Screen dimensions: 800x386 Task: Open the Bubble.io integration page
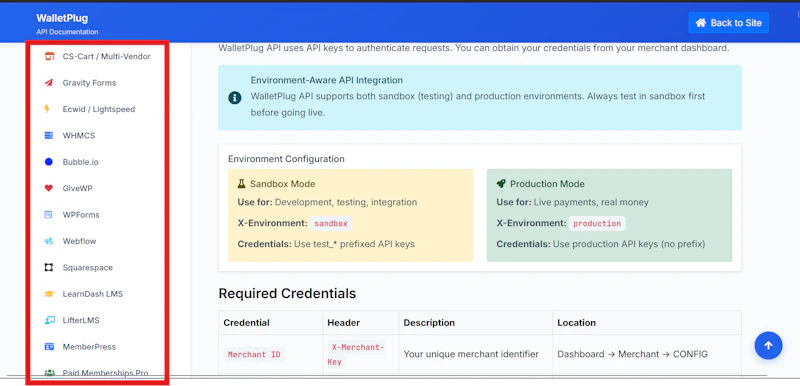click(x=81, y=162)
